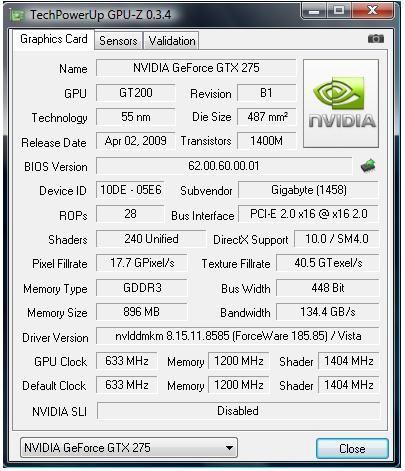
Task: Click the 'Texture Fillrate' label
Action: (x=236, y=264)
